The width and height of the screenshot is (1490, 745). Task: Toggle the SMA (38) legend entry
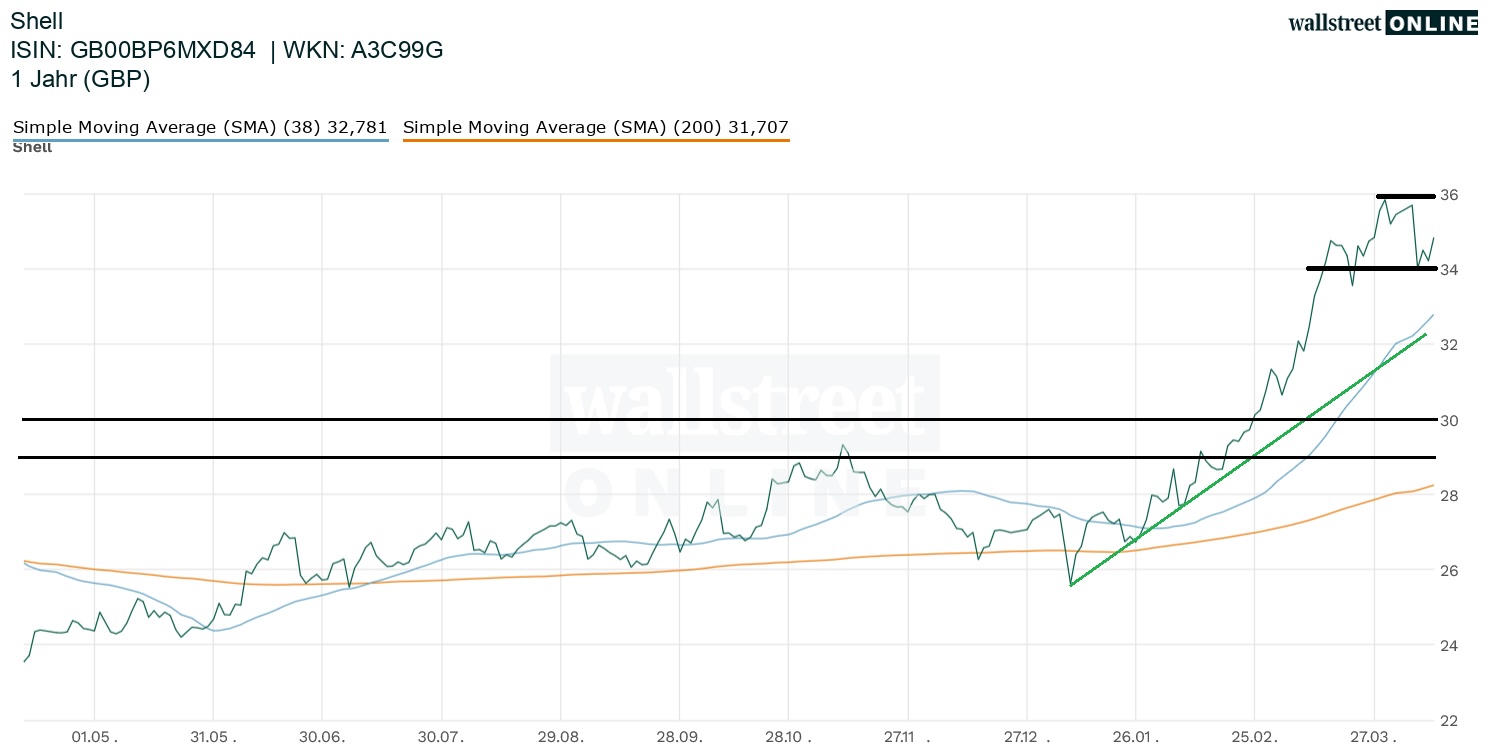(x=199, y=127)
